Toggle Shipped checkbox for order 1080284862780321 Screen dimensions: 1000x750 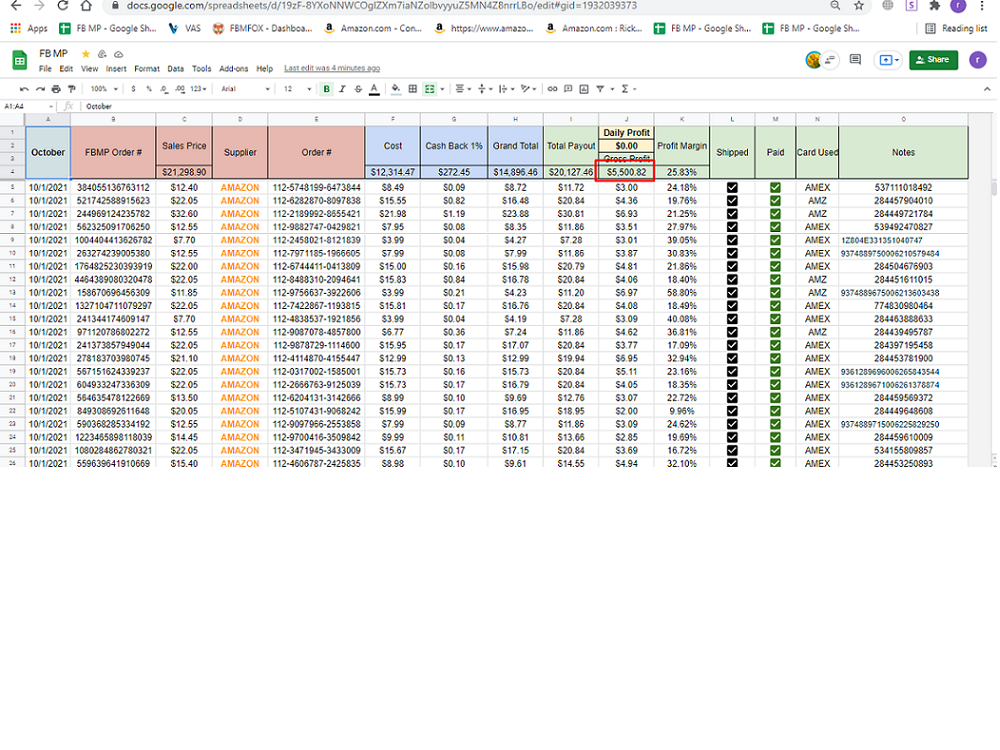pyautogui.click(x=732, y=450)
